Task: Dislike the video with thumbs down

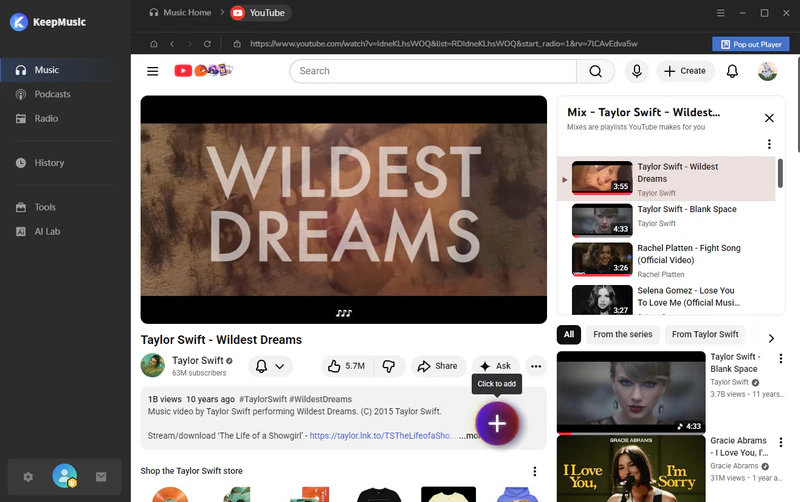Action: click(x=389, y=366)
